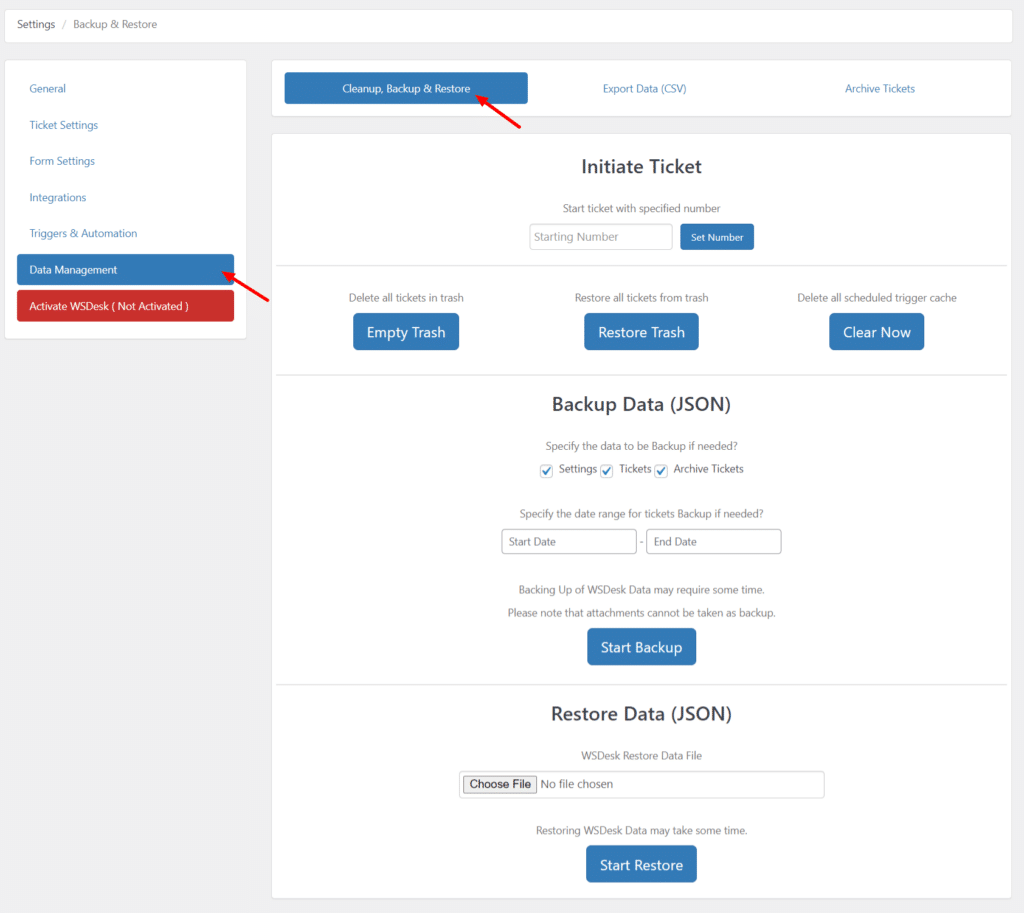Open the Archive Tickets tab

click(x=879, y=88)
